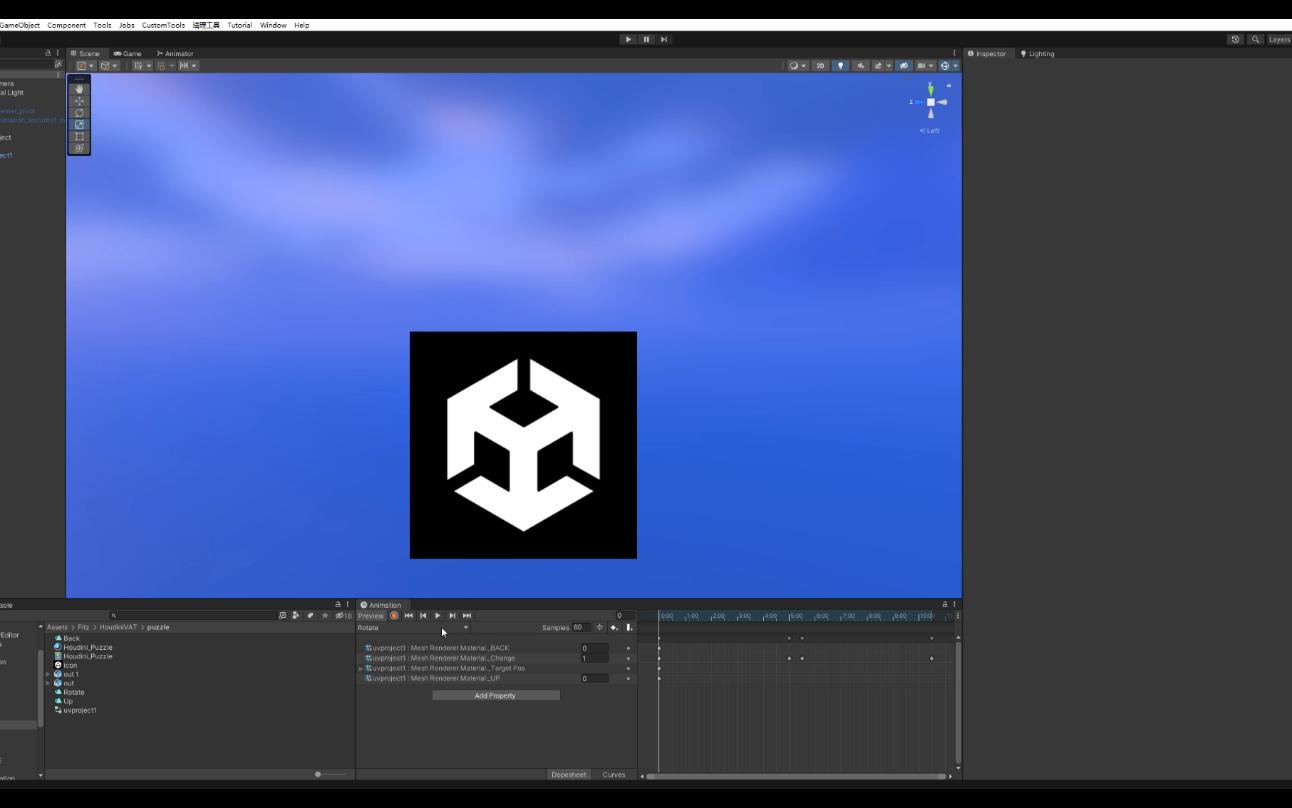Toggle Scene view lighting
Viewport: 1292px width, 808px height.
841,65
